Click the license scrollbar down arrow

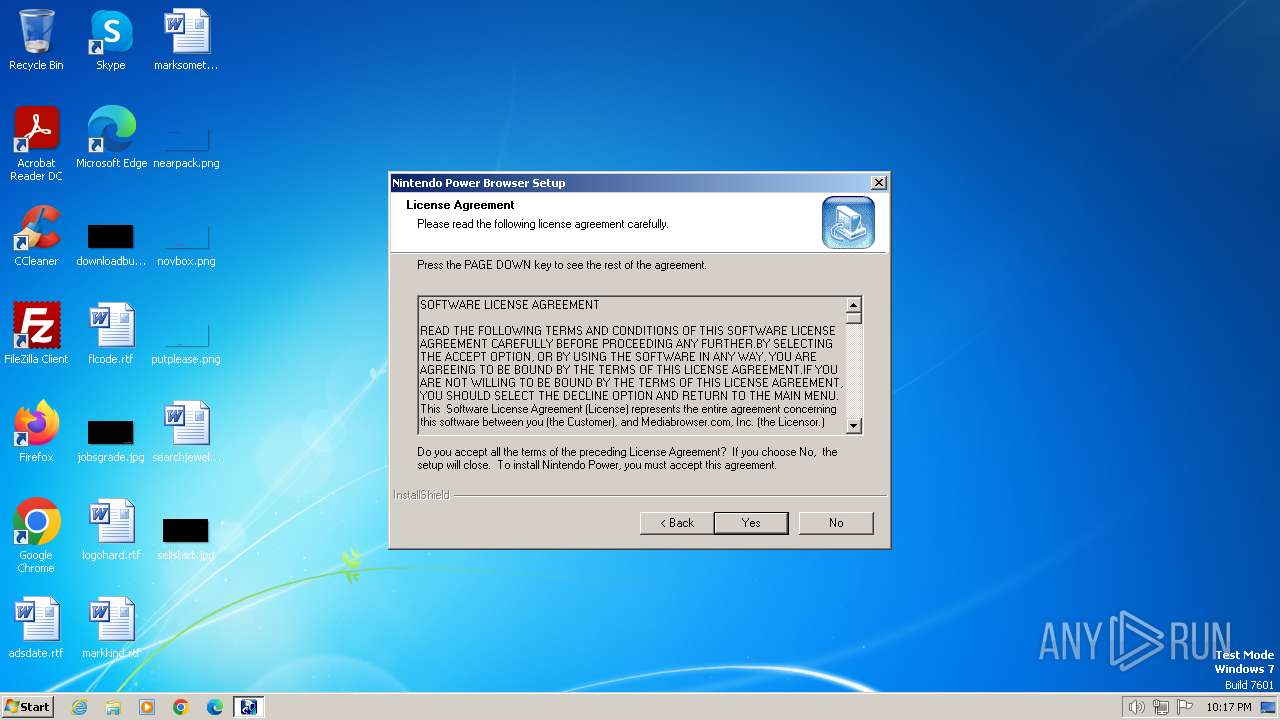(x=853, y=425)
